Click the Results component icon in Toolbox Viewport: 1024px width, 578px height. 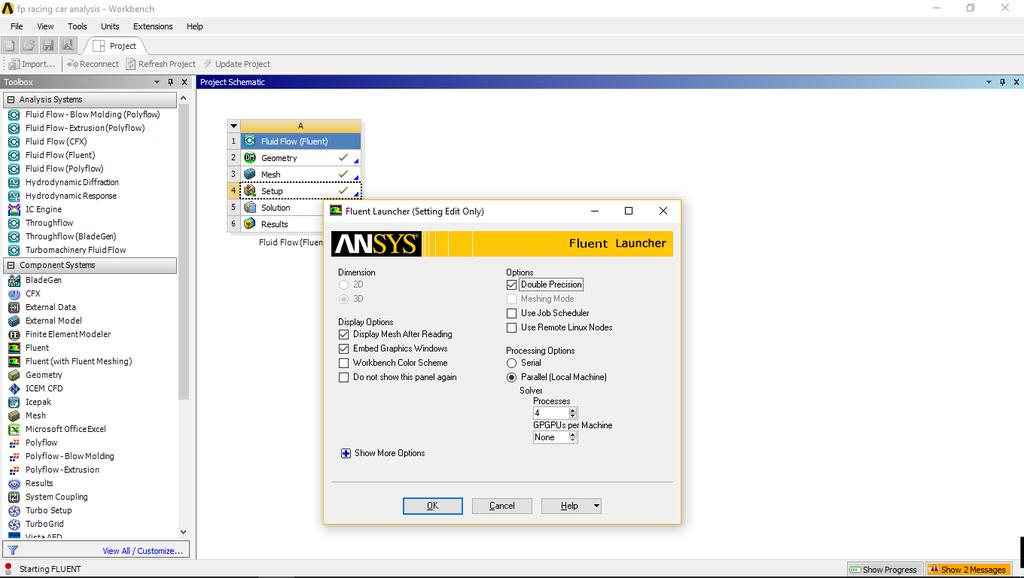click(14, 483)
